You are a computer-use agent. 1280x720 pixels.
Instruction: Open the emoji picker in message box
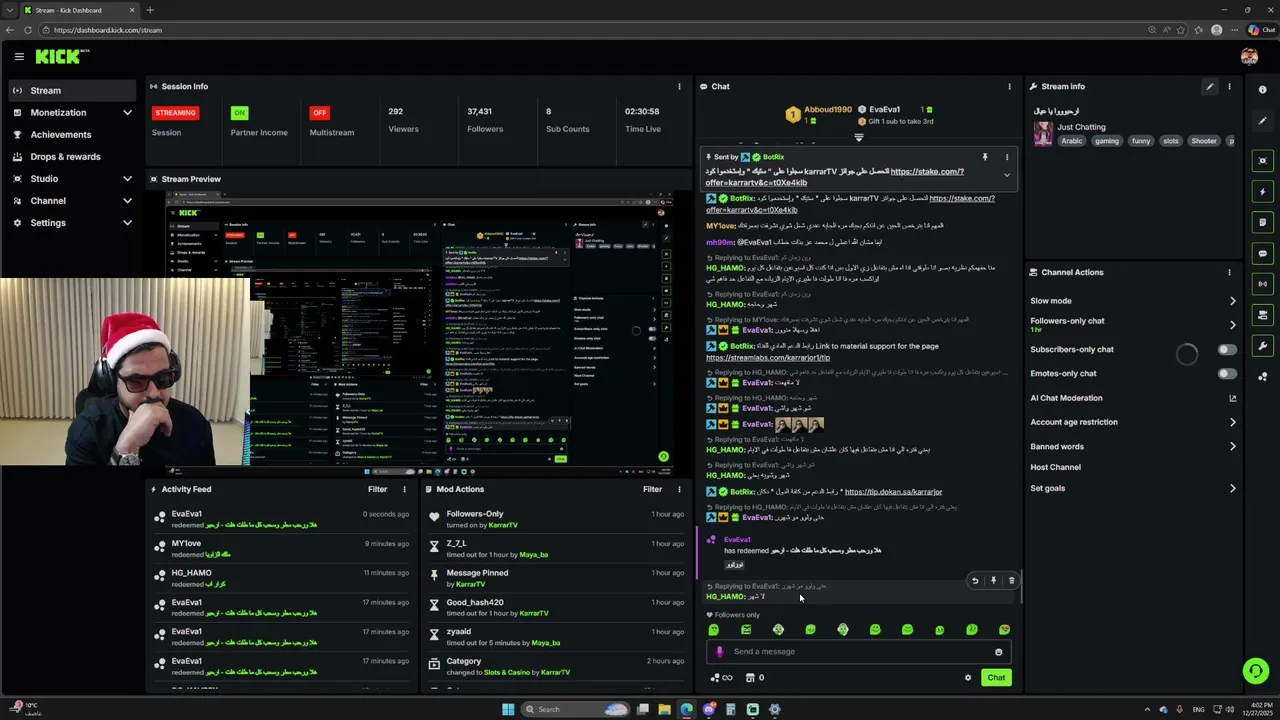tap(998, 652)
